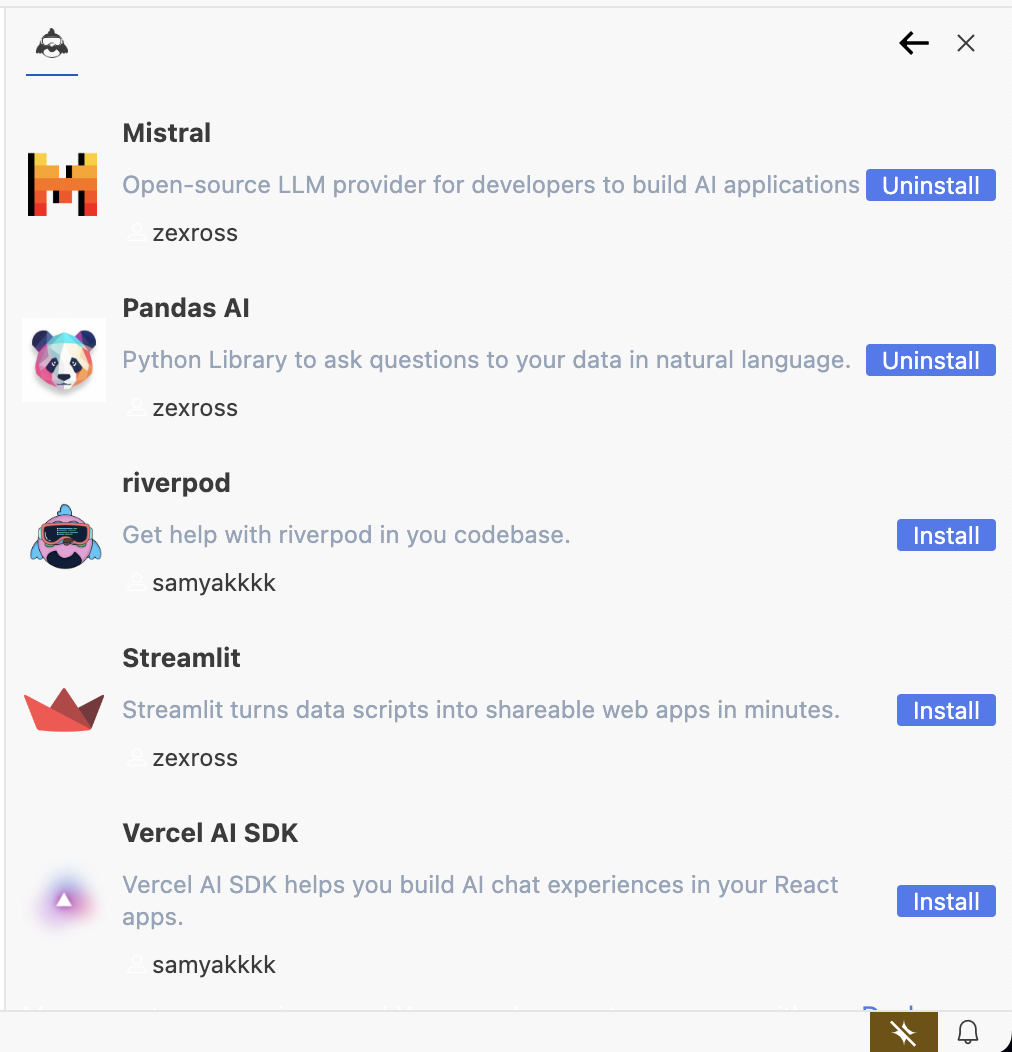Click samyakkkk under Vercel AI SDK
This screenshot has width=1012, height=1052.
(x=214, y=965)
